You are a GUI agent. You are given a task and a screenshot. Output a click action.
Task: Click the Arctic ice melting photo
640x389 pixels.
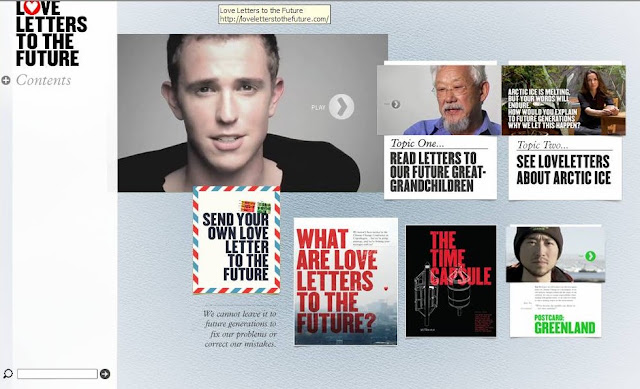pos(564,100)
